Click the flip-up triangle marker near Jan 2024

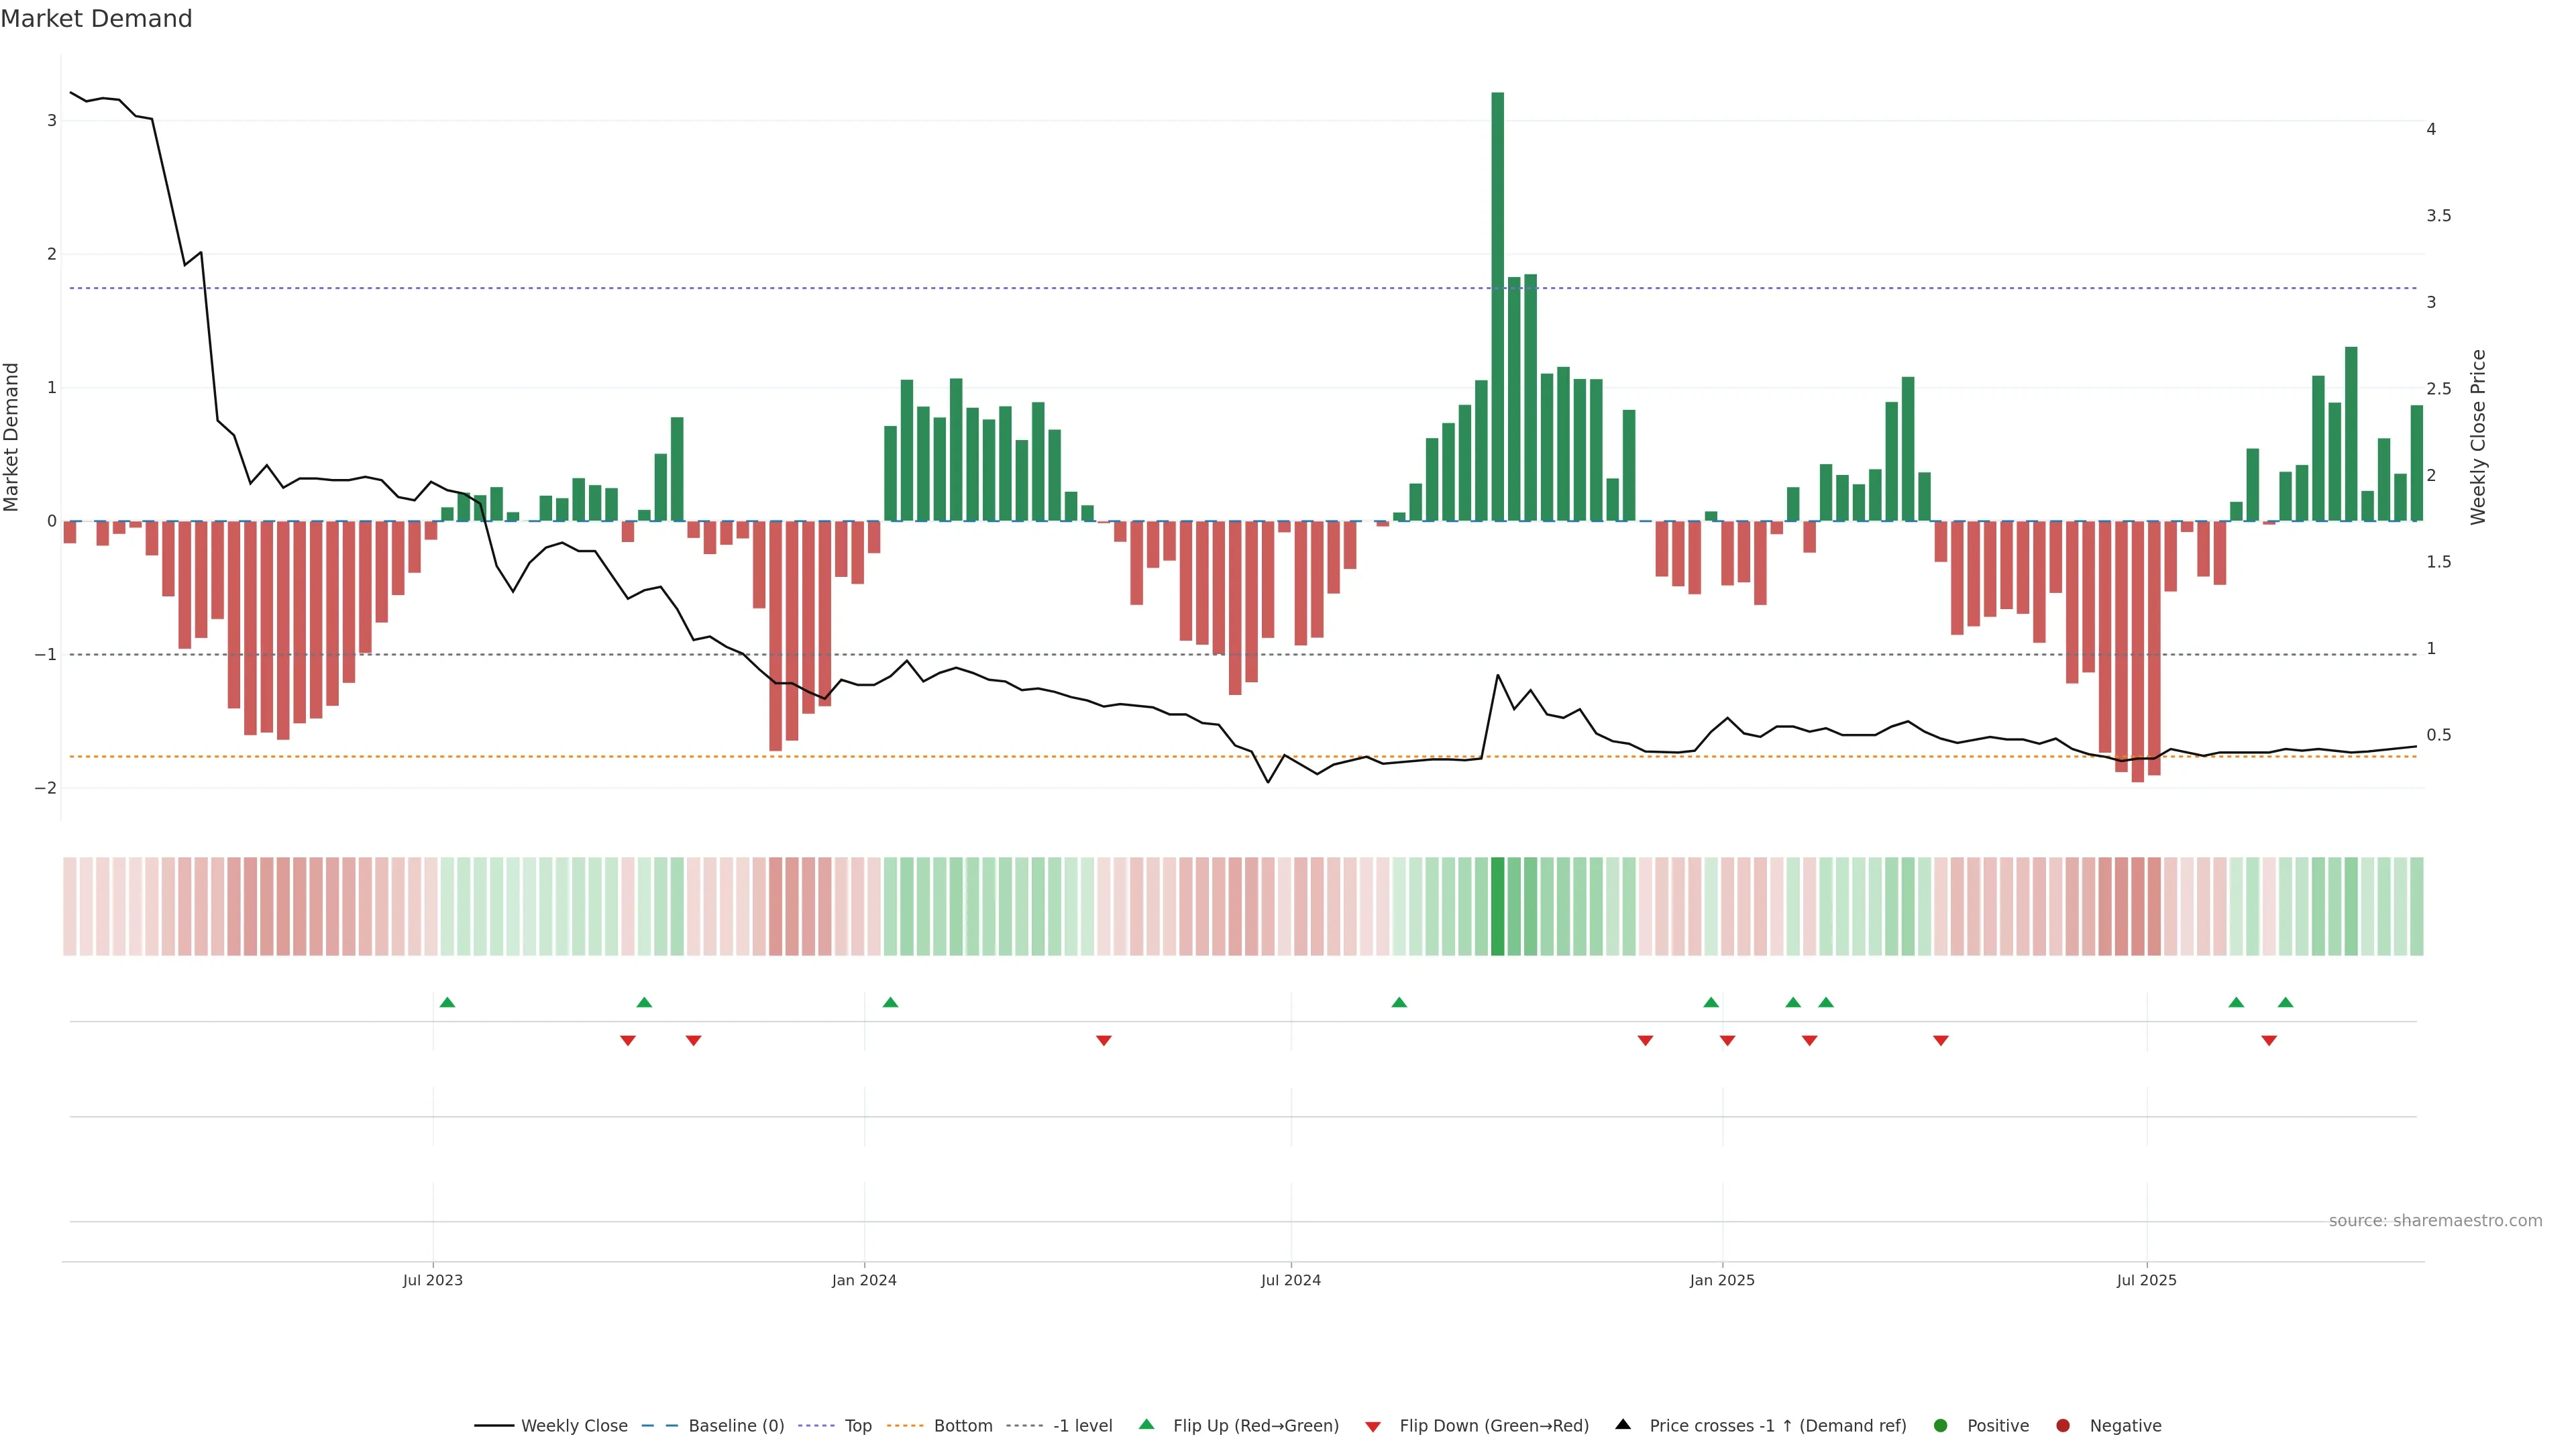click(x=890, y=1002)
